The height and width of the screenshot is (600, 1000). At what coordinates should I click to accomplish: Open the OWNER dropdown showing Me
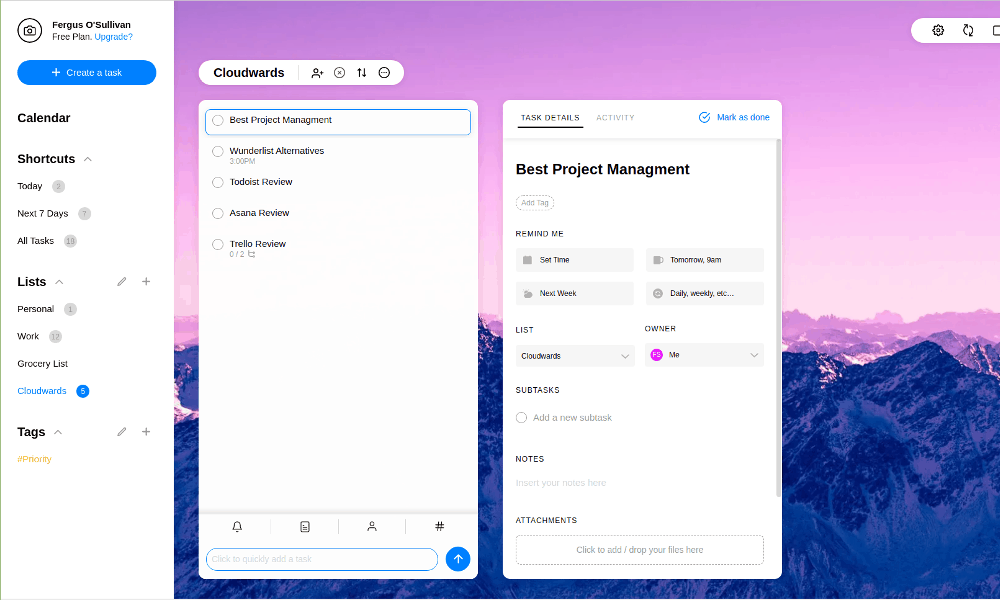pos(704,355)
